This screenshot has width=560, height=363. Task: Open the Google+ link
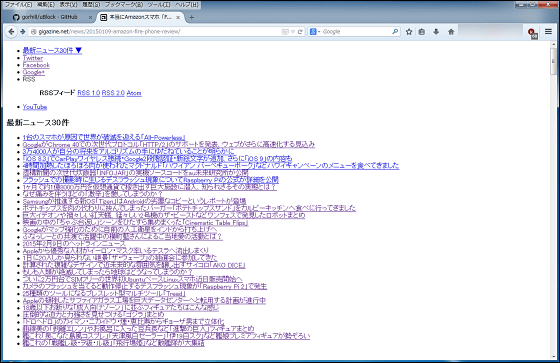(34, 72)
